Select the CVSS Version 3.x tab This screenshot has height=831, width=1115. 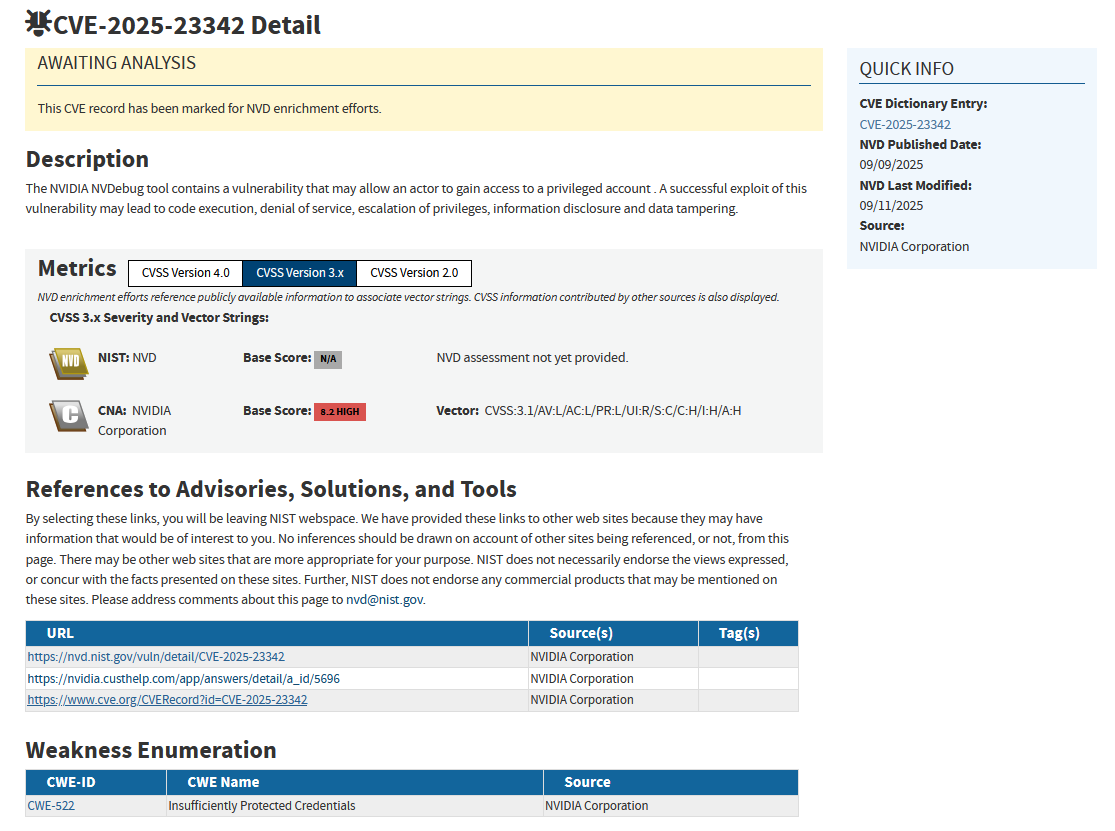pos(299,273)
